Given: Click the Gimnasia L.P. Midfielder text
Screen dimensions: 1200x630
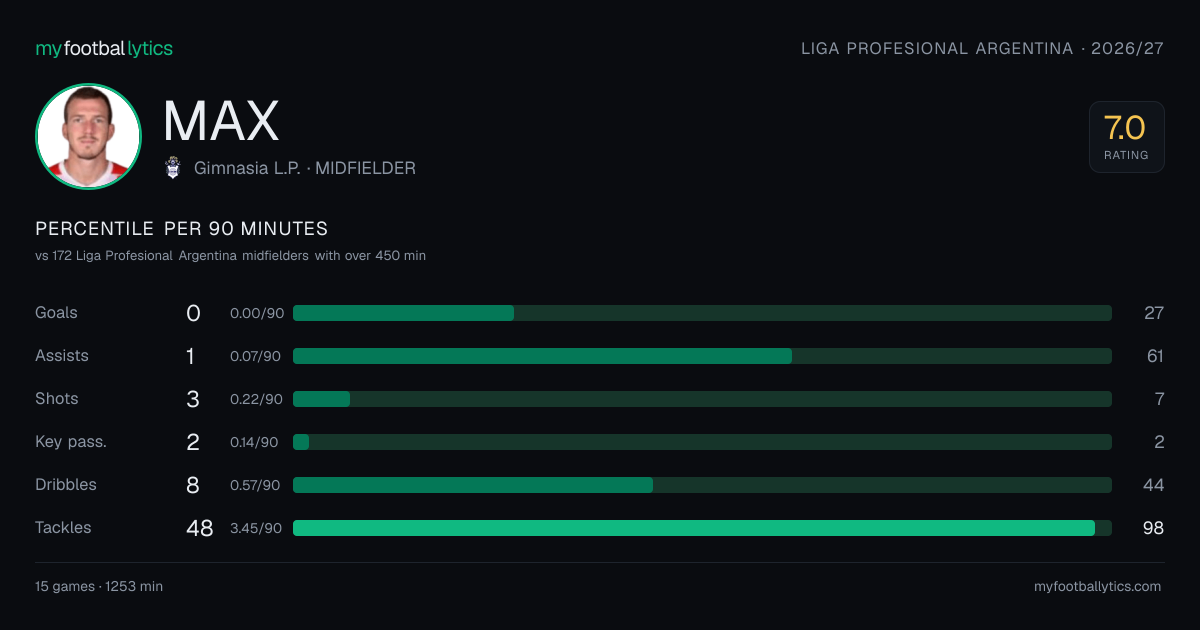Looking at the screenshot, I should (305, 169).
